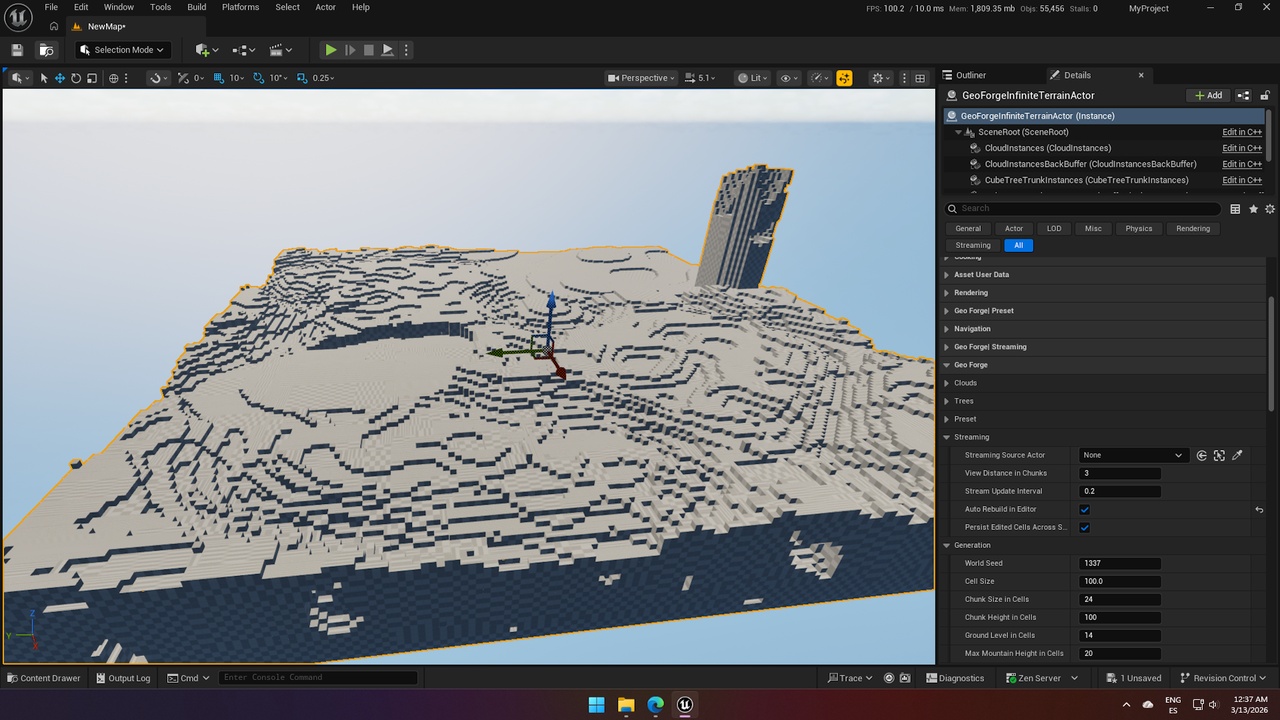Filter details by Rendering category
The height and width of the screenshot is (720, 1280).
[x=1193, y=228]
